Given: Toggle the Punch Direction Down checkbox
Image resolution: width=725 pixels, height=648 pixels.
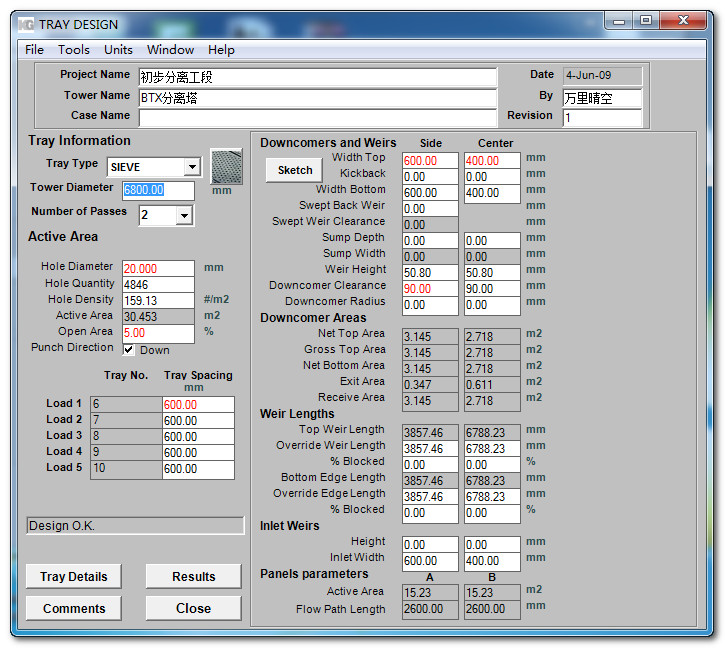Looking at the screenshot, I should pyautogui.click(x=129, y=350).
